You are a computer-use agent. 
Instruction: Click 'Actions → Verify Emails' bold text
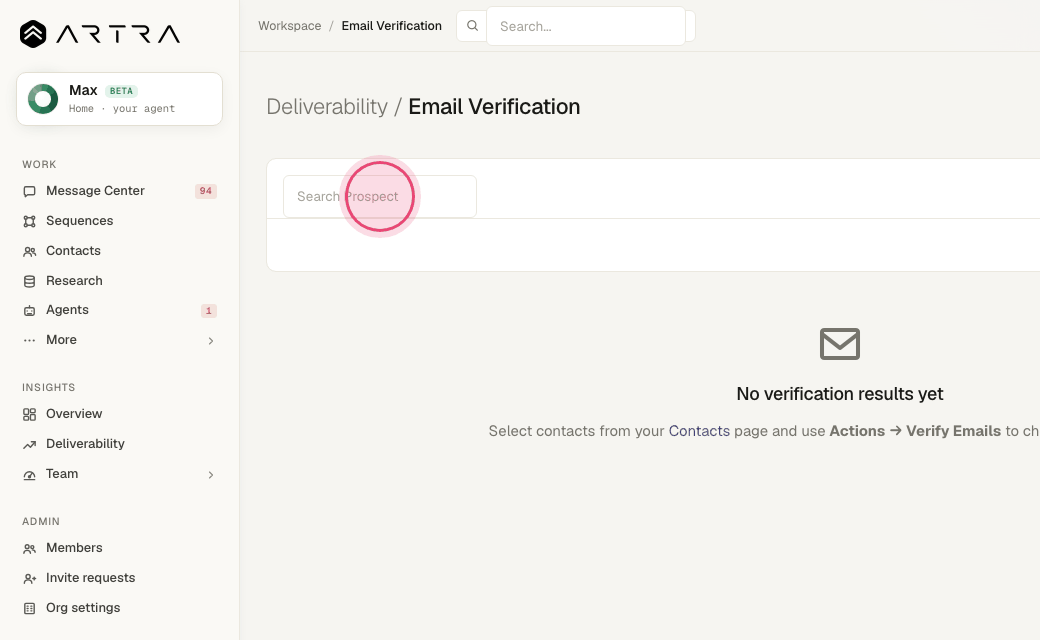[x=915, y=431]
